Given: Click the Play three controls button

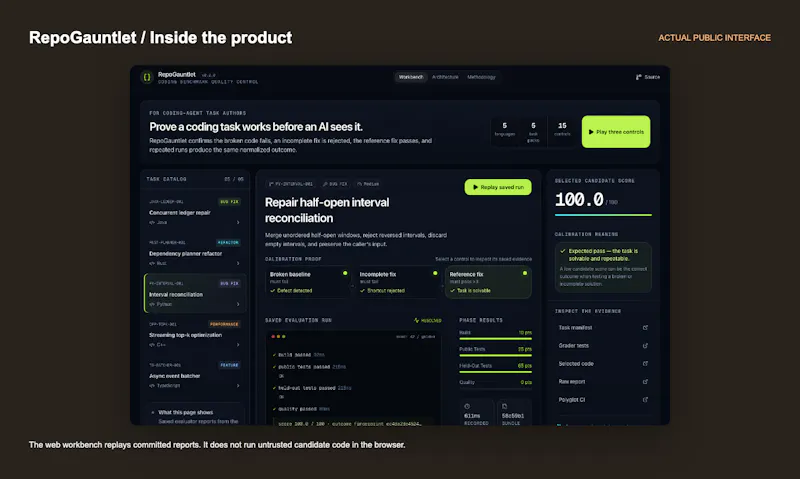Looking at the screenshot, I should (616, 132).
